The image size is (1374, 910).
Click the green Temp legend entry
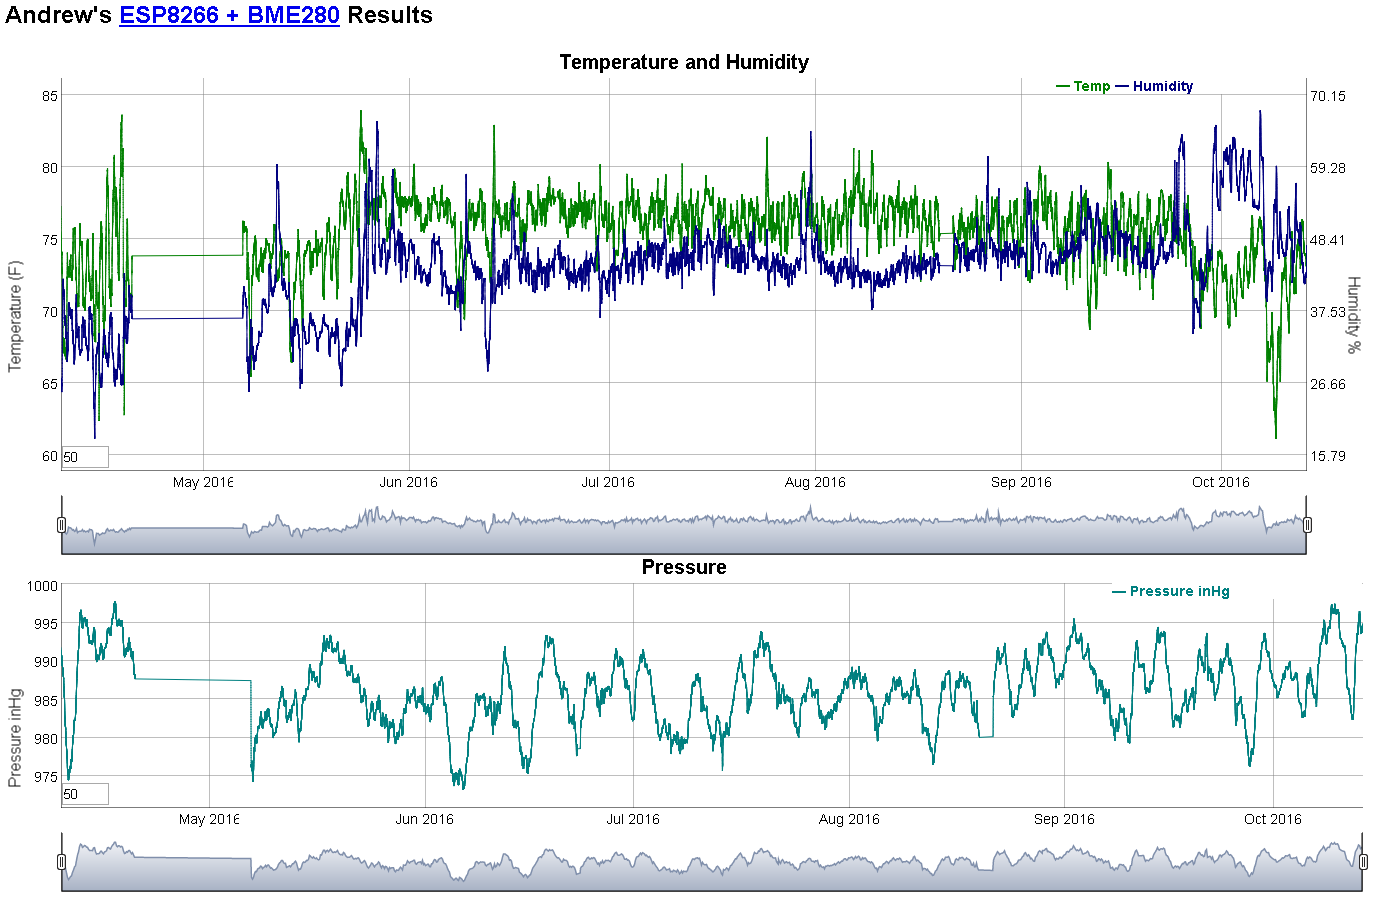1083,87
